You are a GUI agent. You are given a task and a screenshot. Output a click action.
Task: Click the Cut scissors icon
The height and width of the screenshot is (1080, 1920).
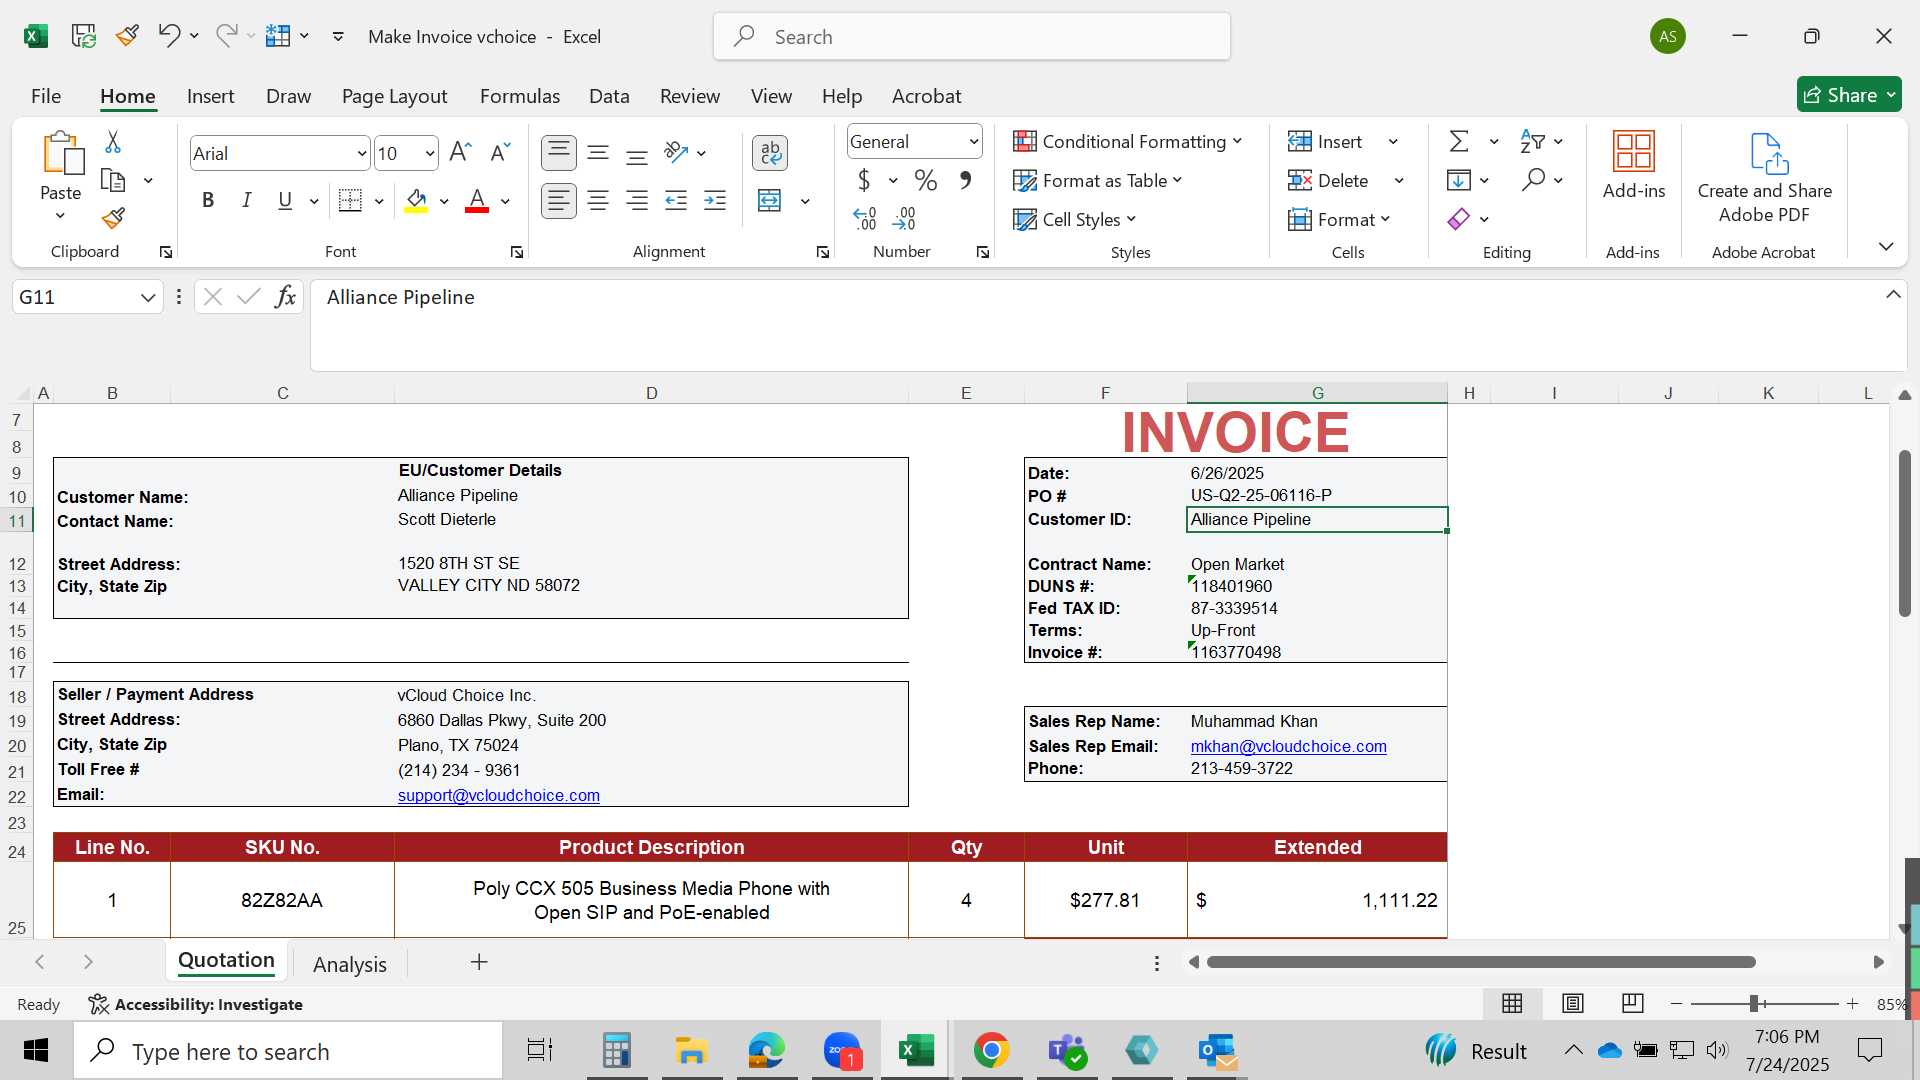(x=113, y=142)
